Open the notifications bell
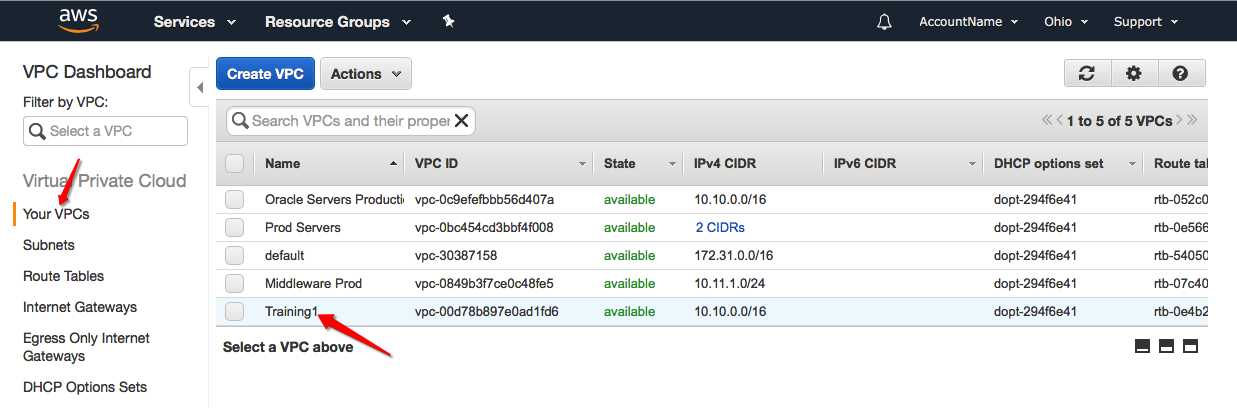This screenshot has width=1237, height=408. 884,22
